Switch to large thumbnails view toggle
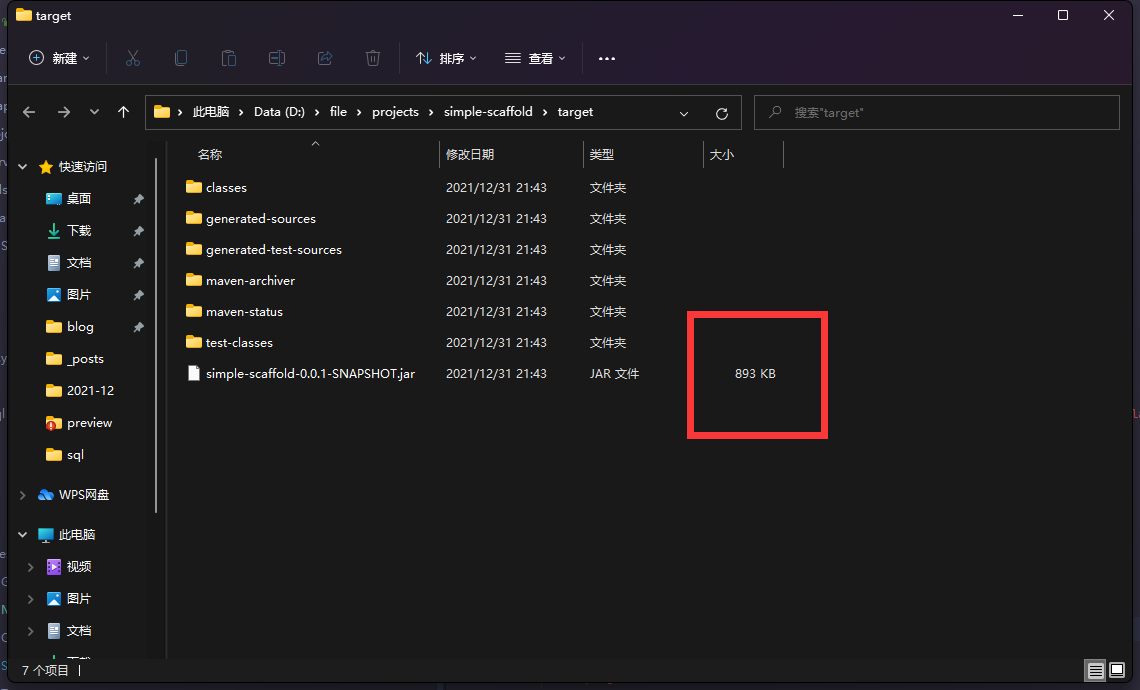This screenshot has height=690, width=1140. (x=1119, y=671)
